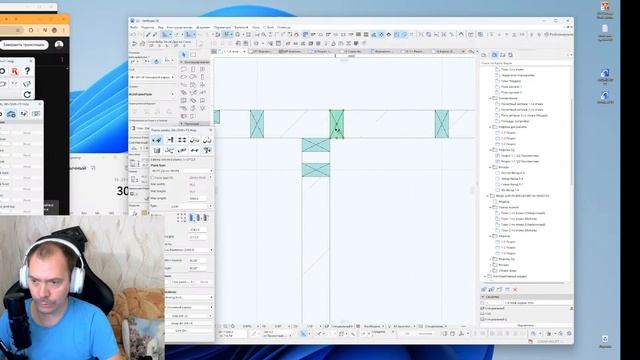
Task: Click the red delete X below the navigator tree
Action: (515, 289)
